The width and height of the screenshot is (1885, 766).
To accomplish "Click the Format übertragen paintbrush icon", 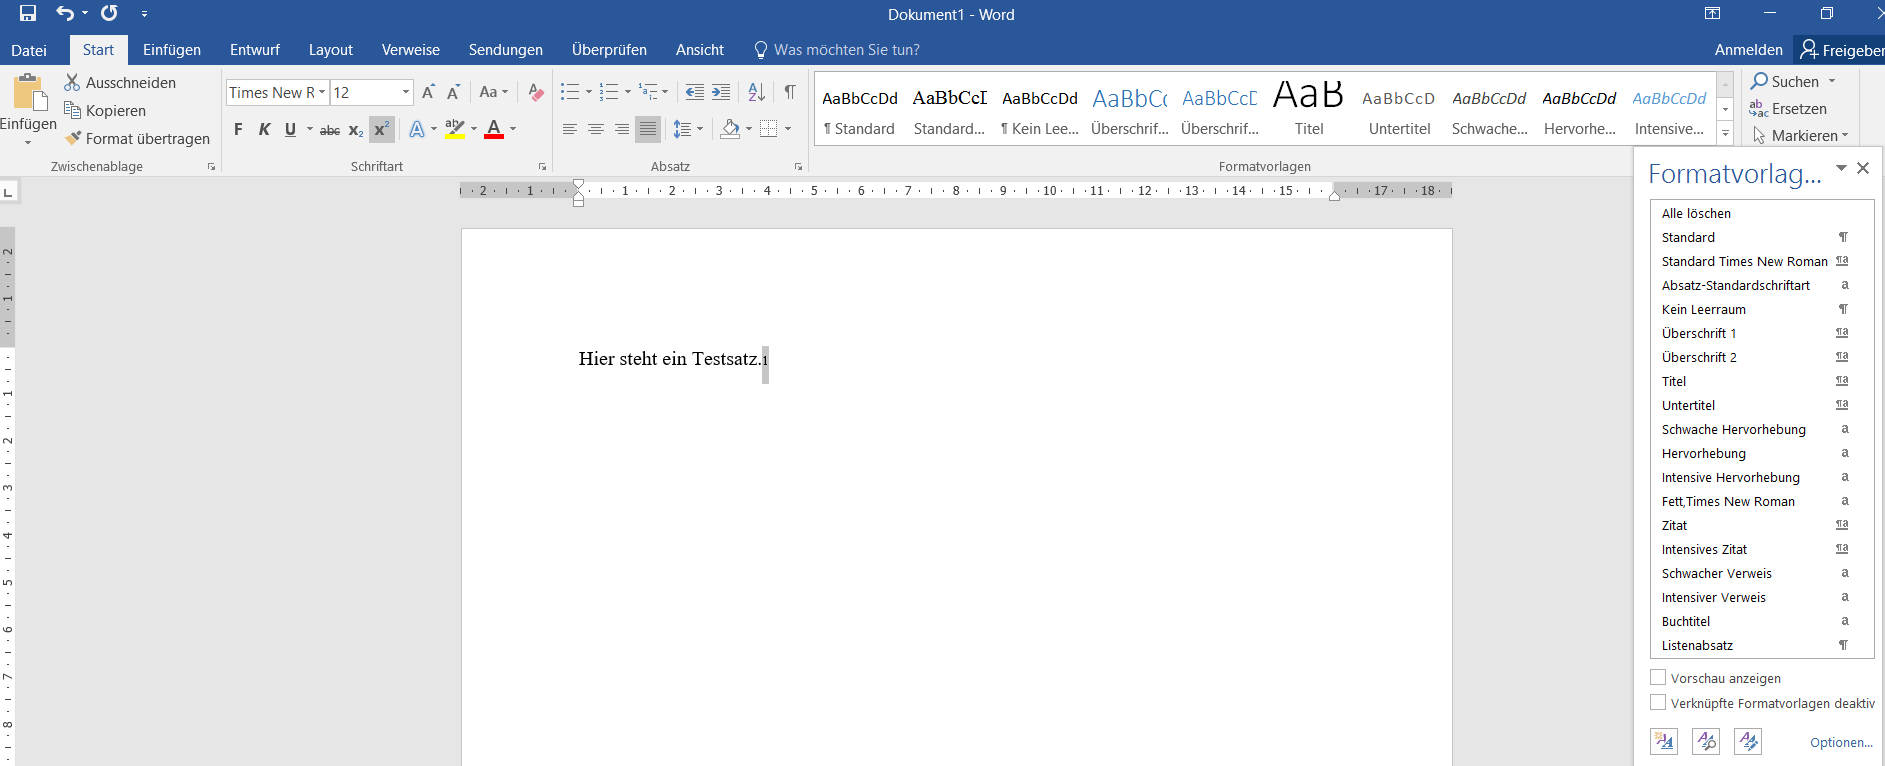I will (x=73, y=138).
